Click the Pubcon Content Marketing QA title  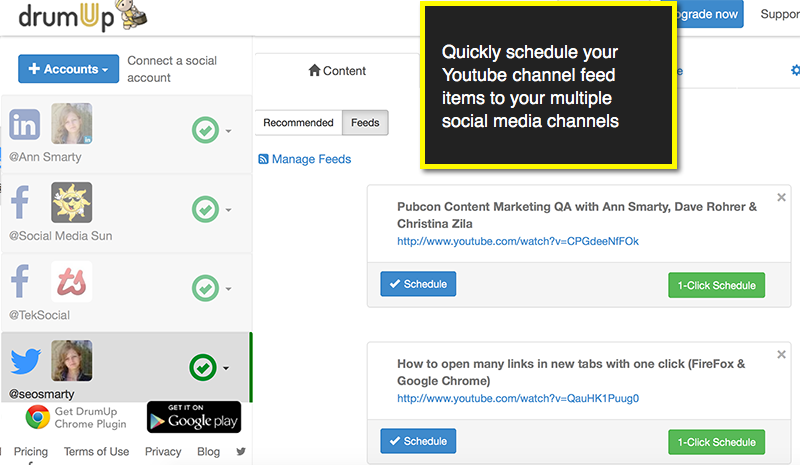[577, 215]
